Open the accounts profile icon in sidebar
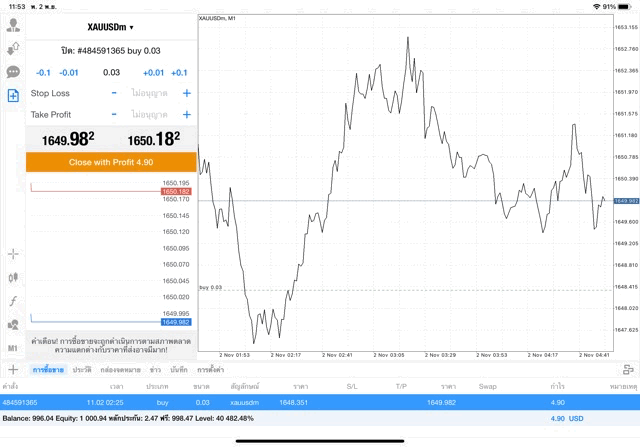This screenshot has width=640, height=447. point(13,27)
